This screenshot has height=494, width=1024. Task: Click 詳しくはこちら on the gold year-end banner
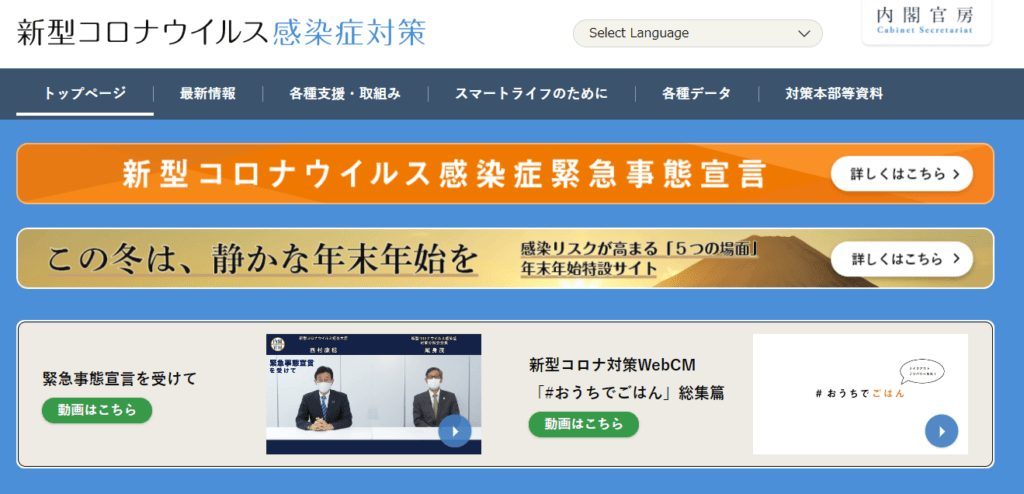click(x=901, y=258)
